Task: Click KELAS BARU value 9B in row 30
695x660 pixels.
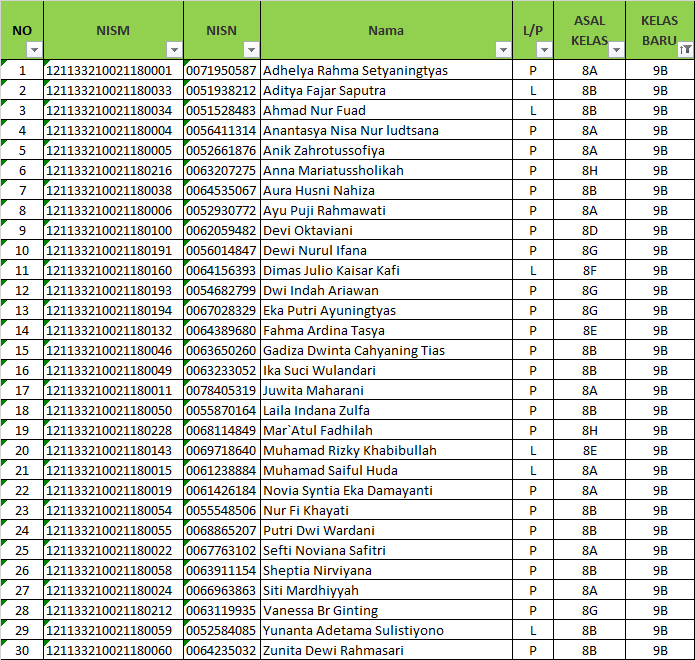Action: 660,650
